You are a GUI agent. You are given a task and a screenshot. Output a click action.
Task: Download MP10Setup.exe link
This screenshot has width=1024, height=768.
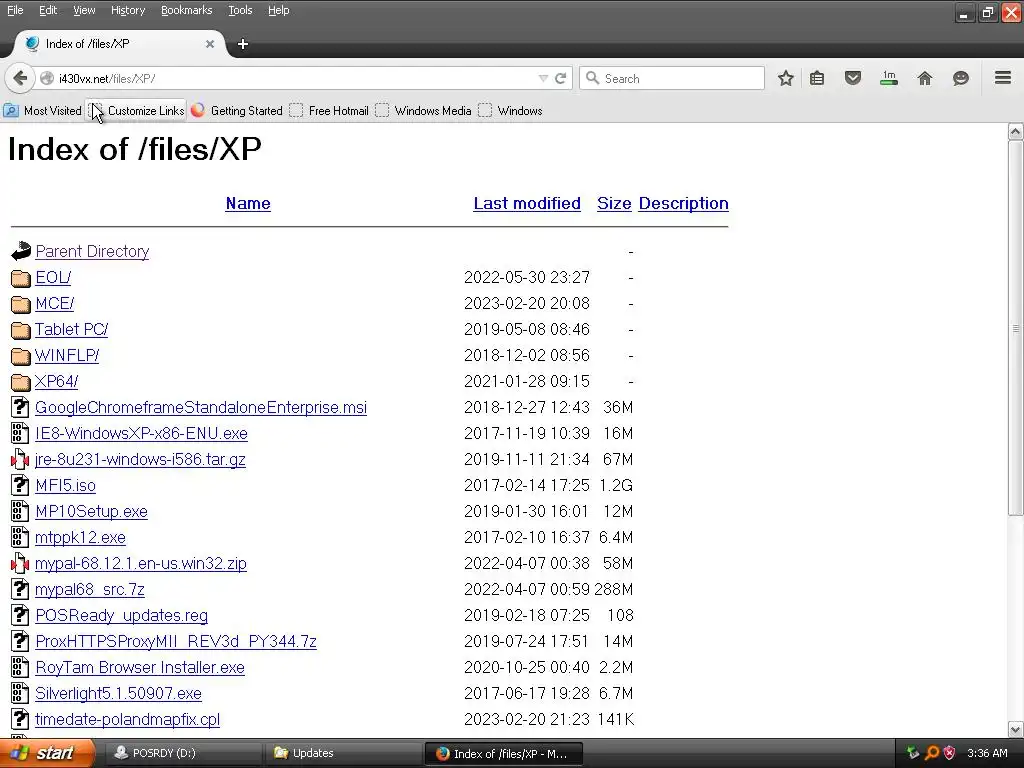coord(91,511)
